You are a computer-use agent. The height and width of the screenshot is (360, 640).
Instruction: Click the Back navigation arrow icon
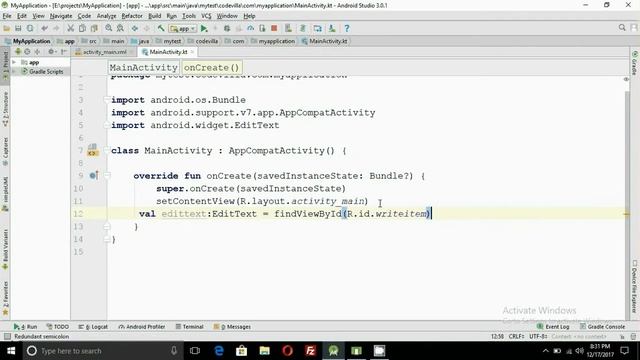coord(134,29)
